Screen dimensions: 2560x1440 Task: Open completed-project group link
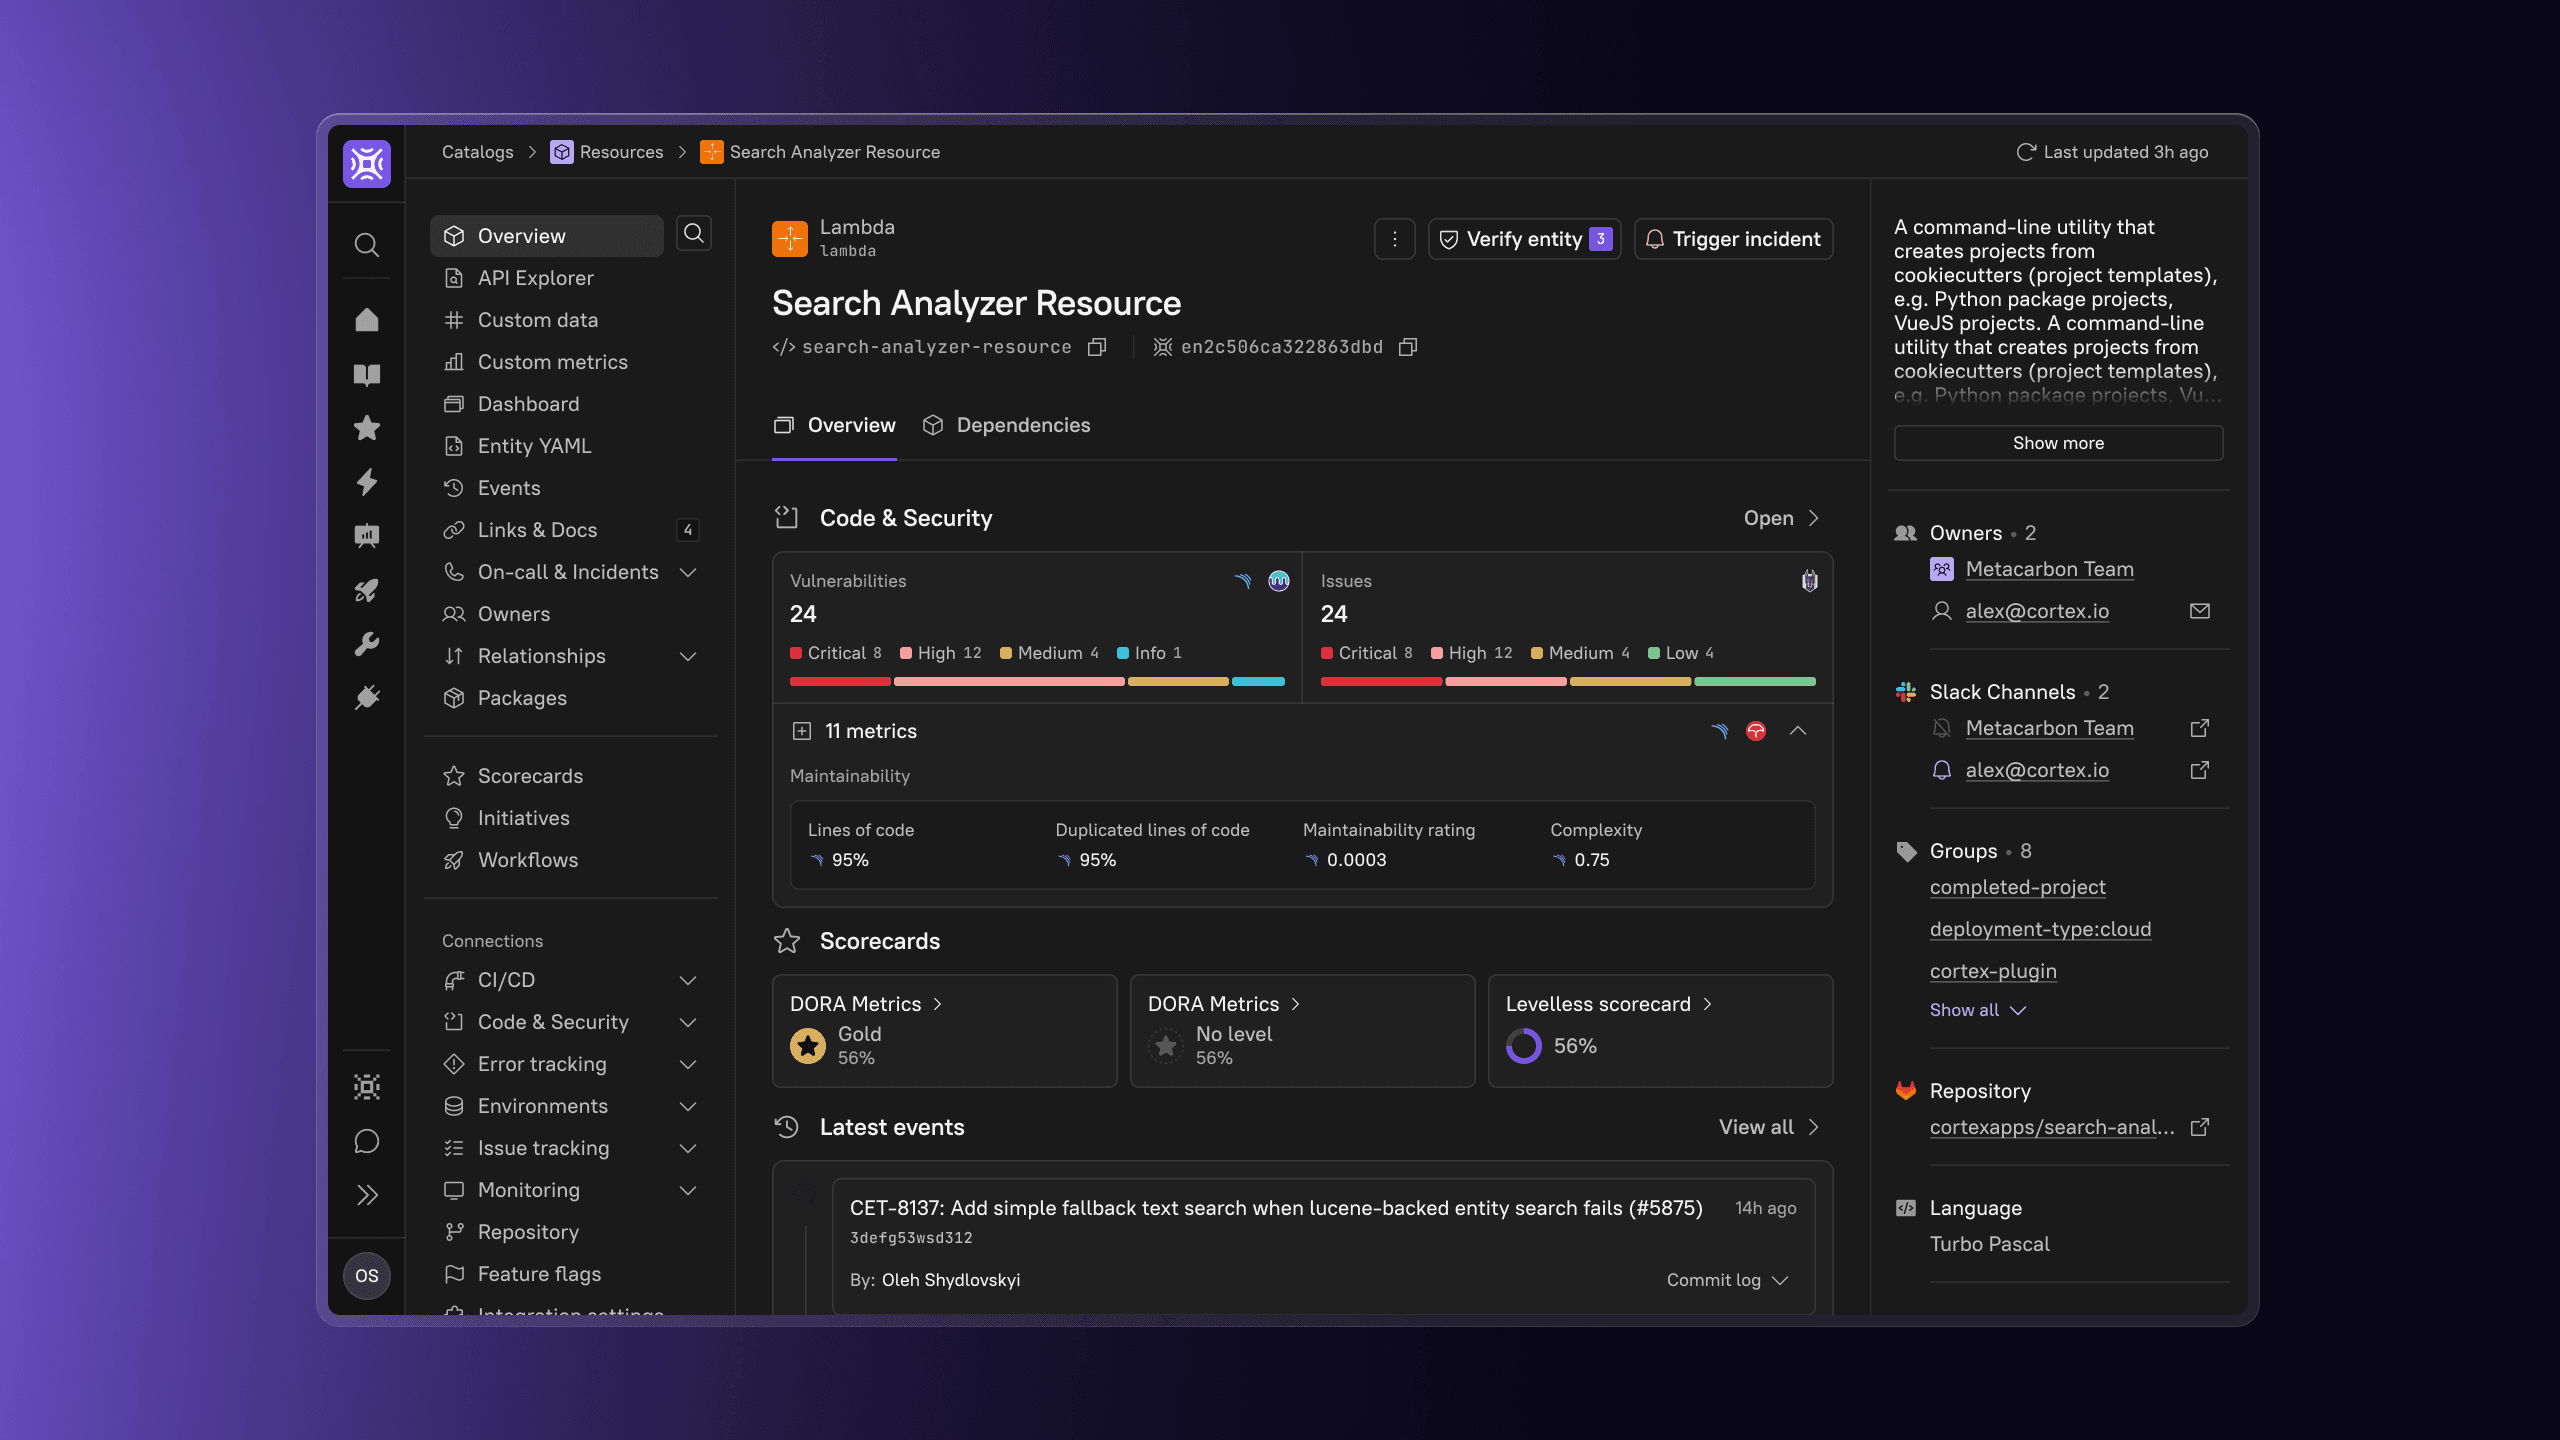[2017, 887]
